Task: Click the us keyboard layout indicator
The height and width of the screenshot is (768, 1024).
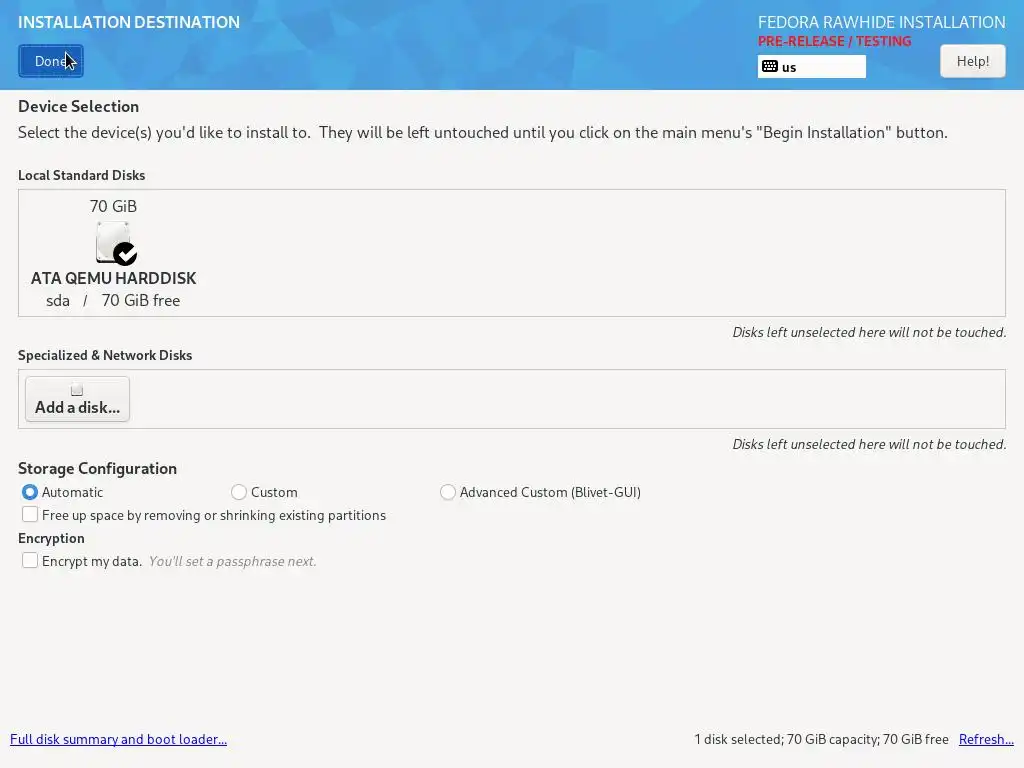Action: [812, 67]
